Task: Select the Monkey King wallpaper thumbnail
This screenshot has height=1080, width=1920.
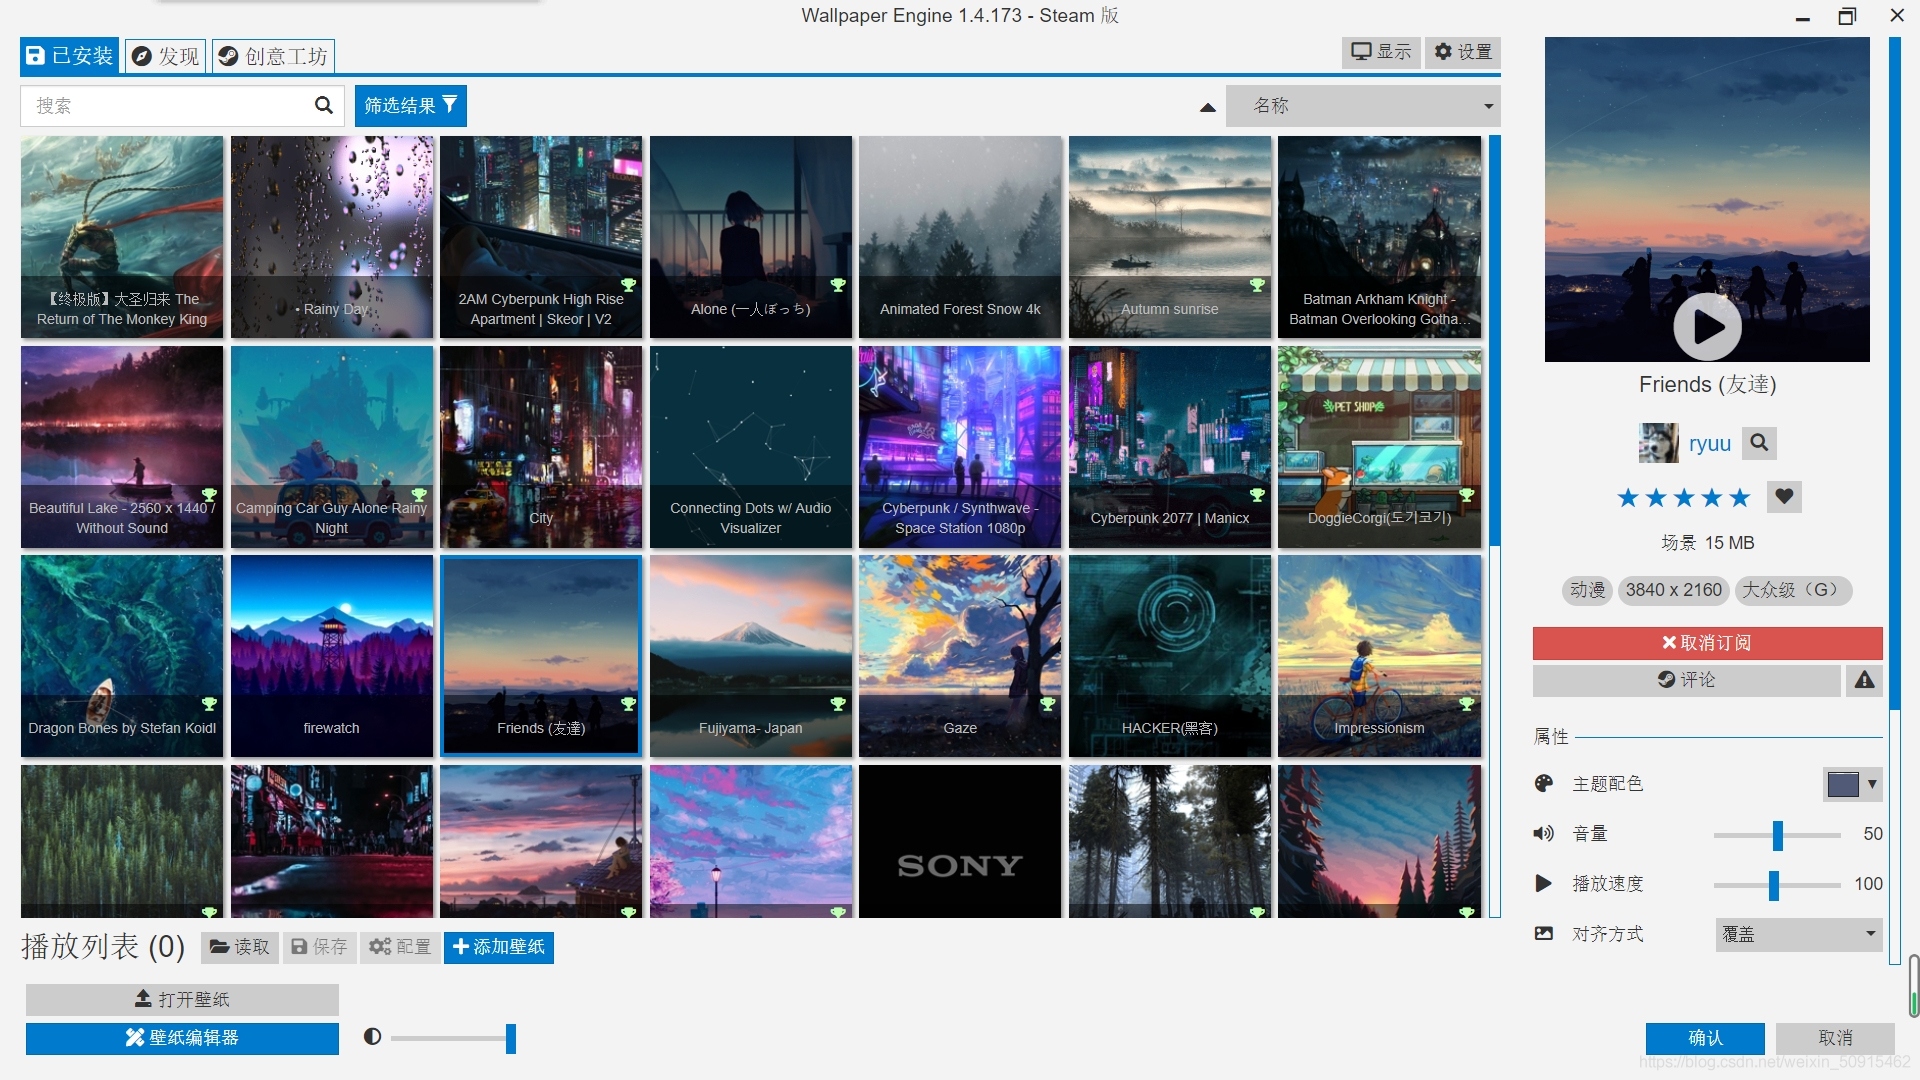Action: pyautogui.click(x=122, y=237)
